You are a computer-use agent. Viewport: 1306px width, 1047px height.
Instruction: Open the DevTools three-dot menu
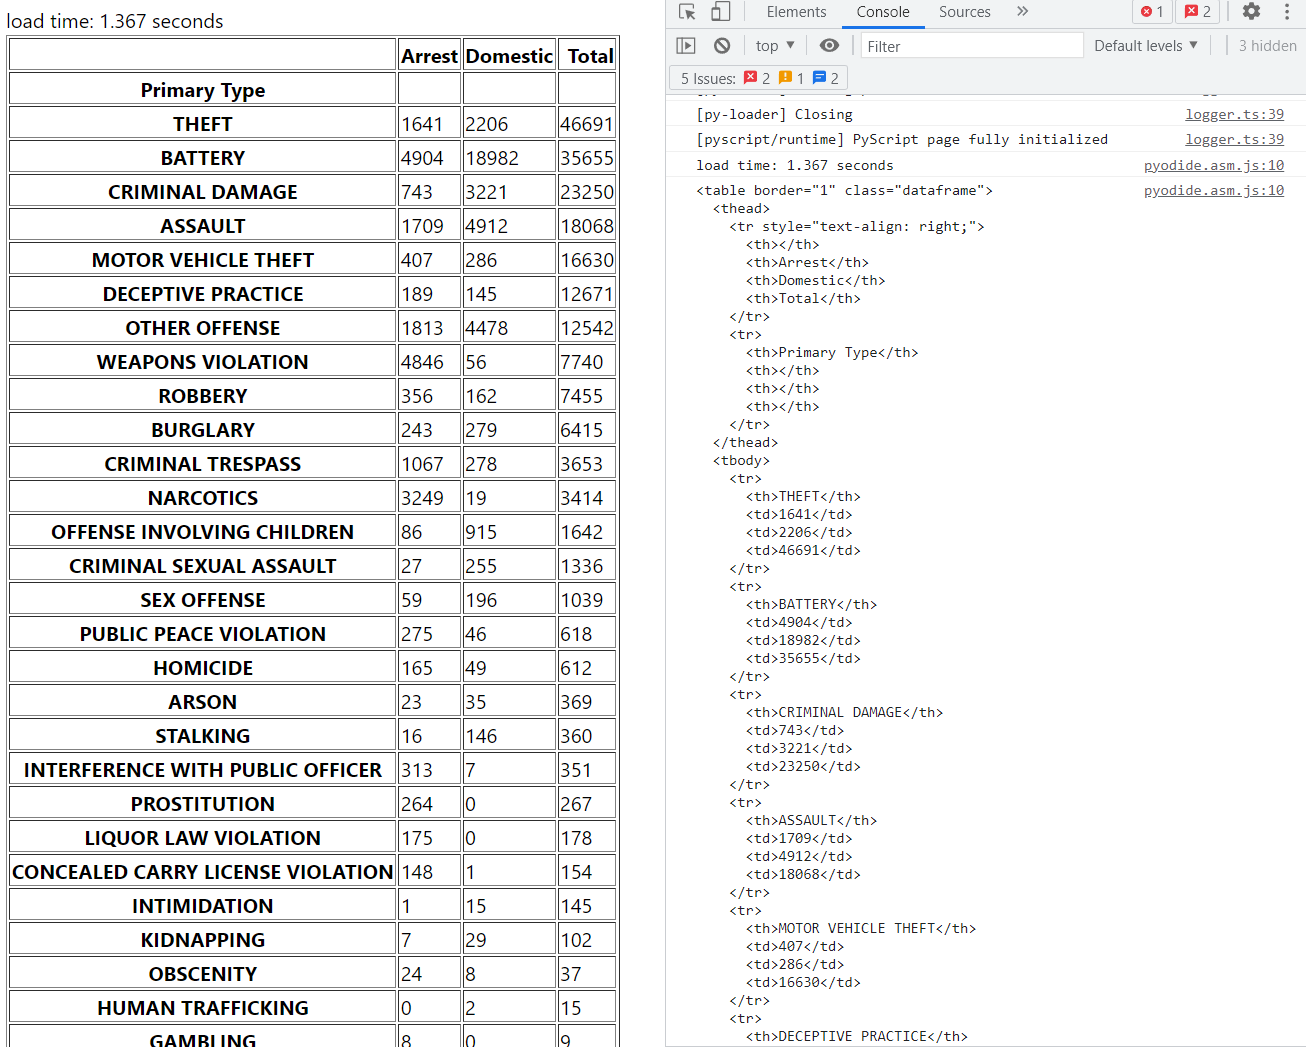1287,12
